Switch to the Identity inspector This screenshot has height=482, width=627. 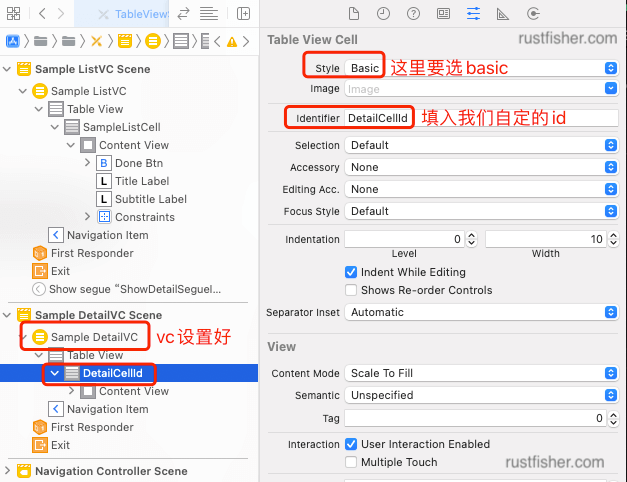(x=443, y=14)
